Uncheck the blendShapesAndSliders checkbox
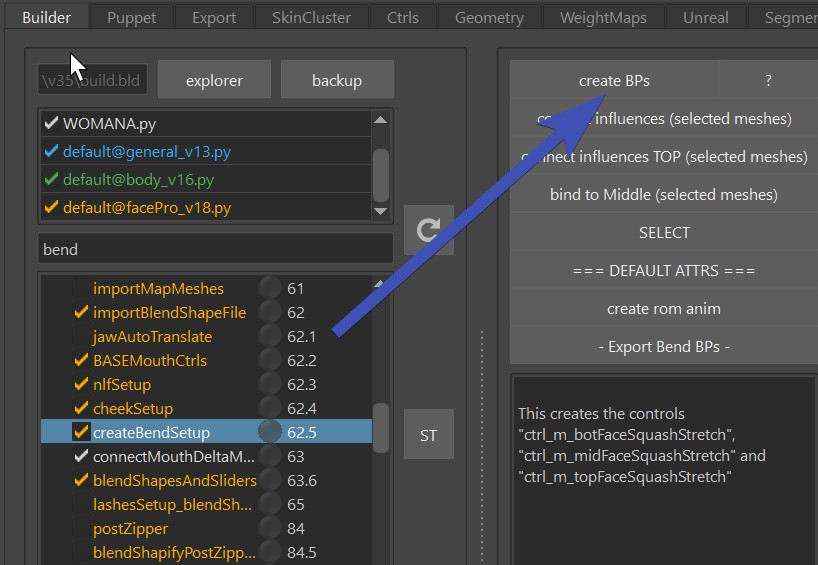Viewport: 818px width, 565px height. point(81,480)
